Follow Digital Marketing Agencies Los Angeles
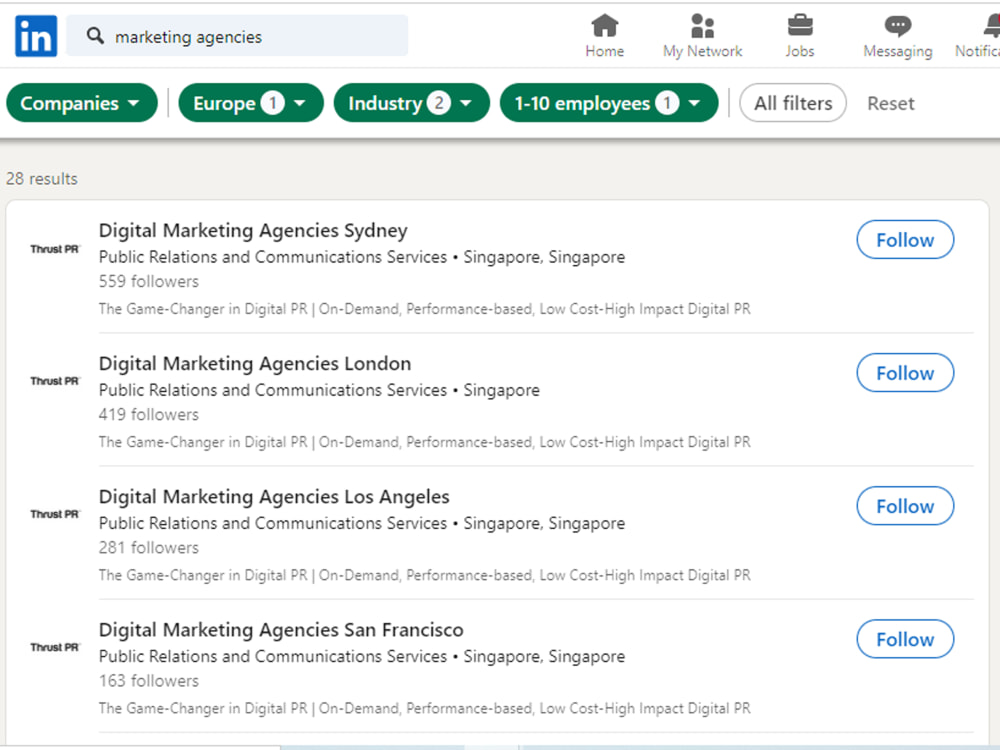 pos(905,506)
